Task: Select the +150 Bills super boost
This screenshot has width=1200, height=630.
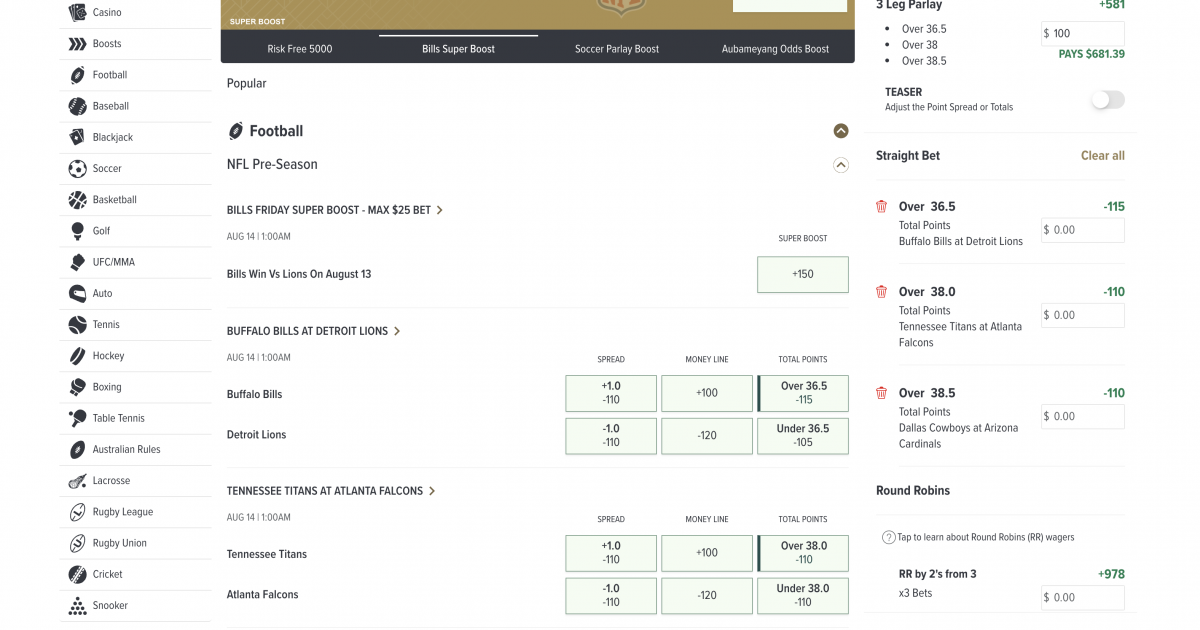Action: click(803, 274)
